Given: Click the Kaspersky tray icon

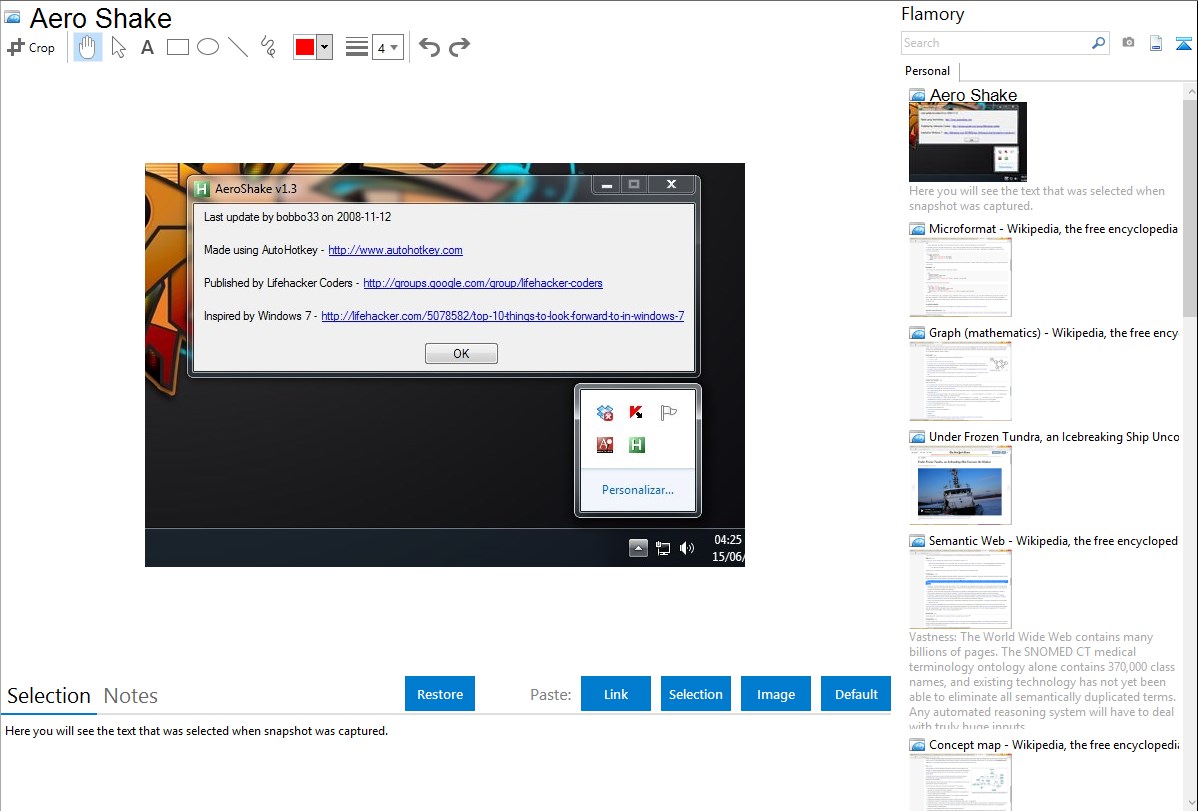Looking at the screenshot, I should tap(636, 413).
